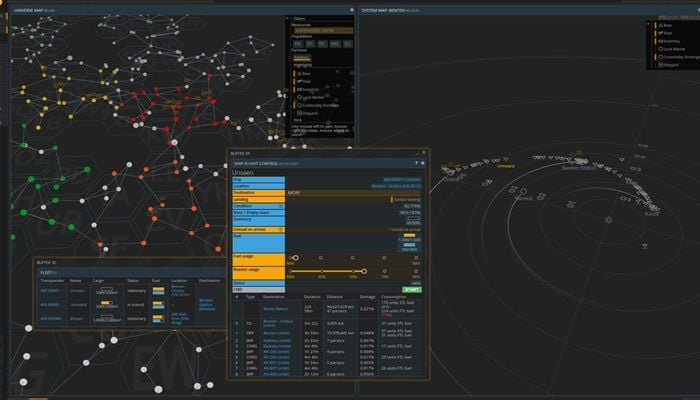
Task: Open the location link in flight control
Action: point(396,186)
